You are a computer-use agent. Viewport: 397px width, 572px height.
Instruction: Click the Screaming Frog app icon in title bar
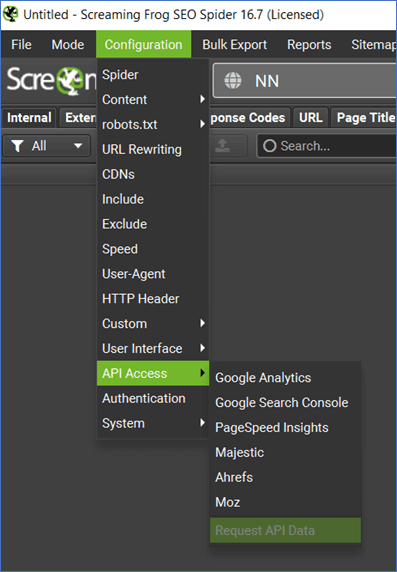tap(10, 14)
